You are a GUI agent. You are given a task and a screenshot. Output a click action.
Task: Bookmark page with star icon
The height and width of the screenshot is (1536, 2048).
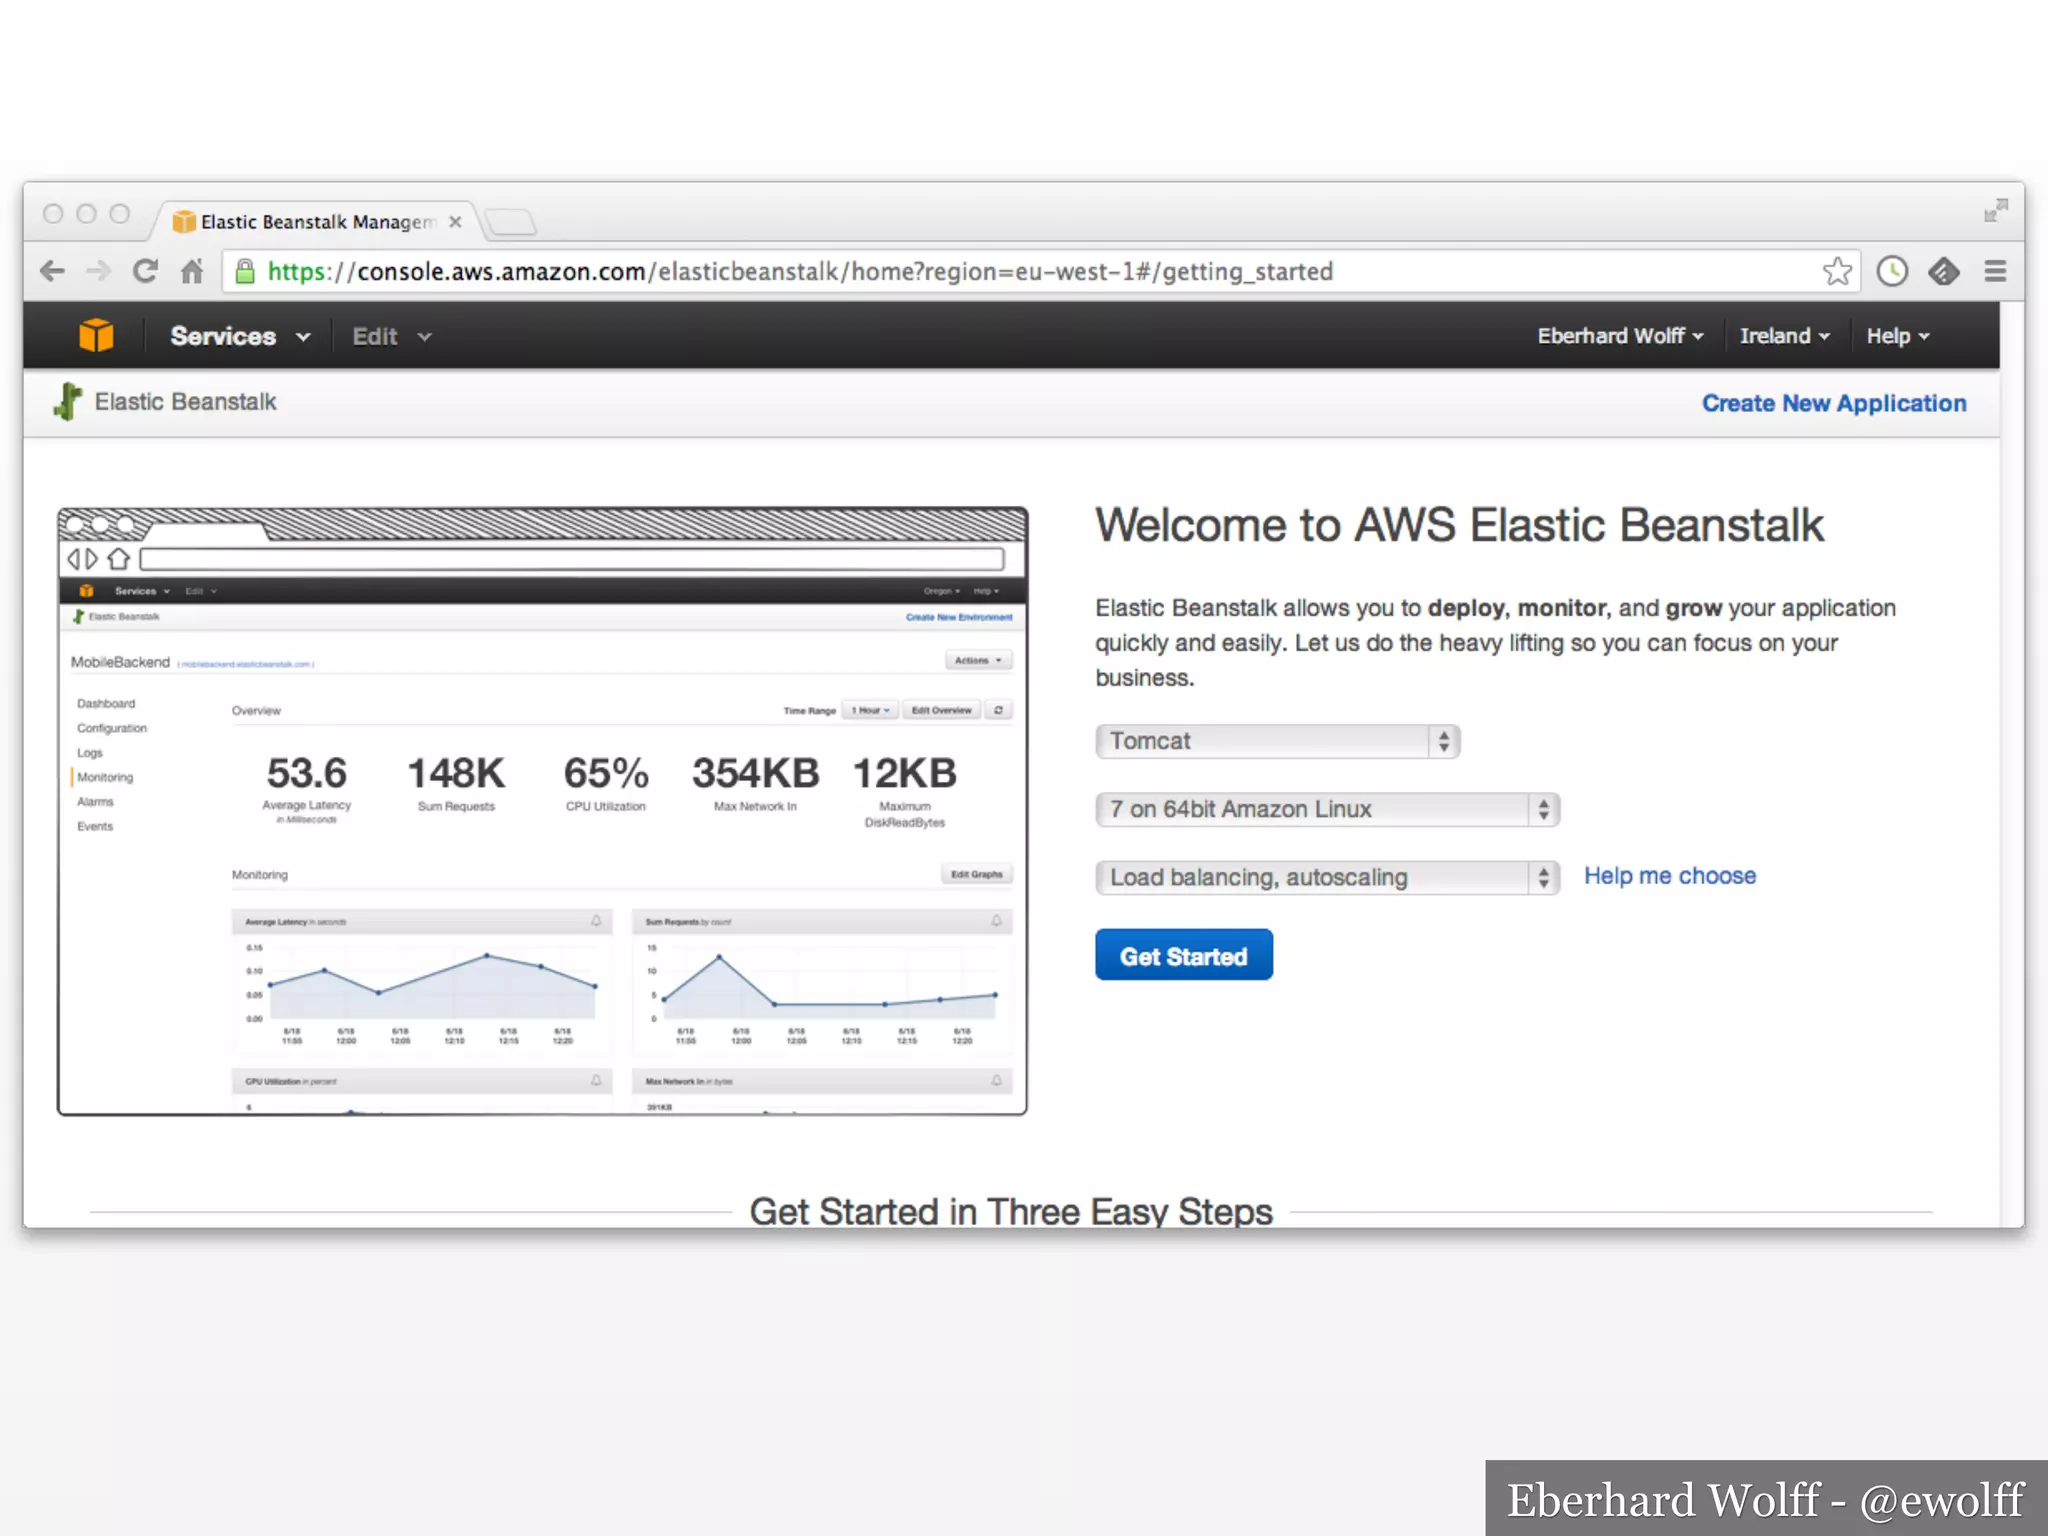coord(1836,271)
